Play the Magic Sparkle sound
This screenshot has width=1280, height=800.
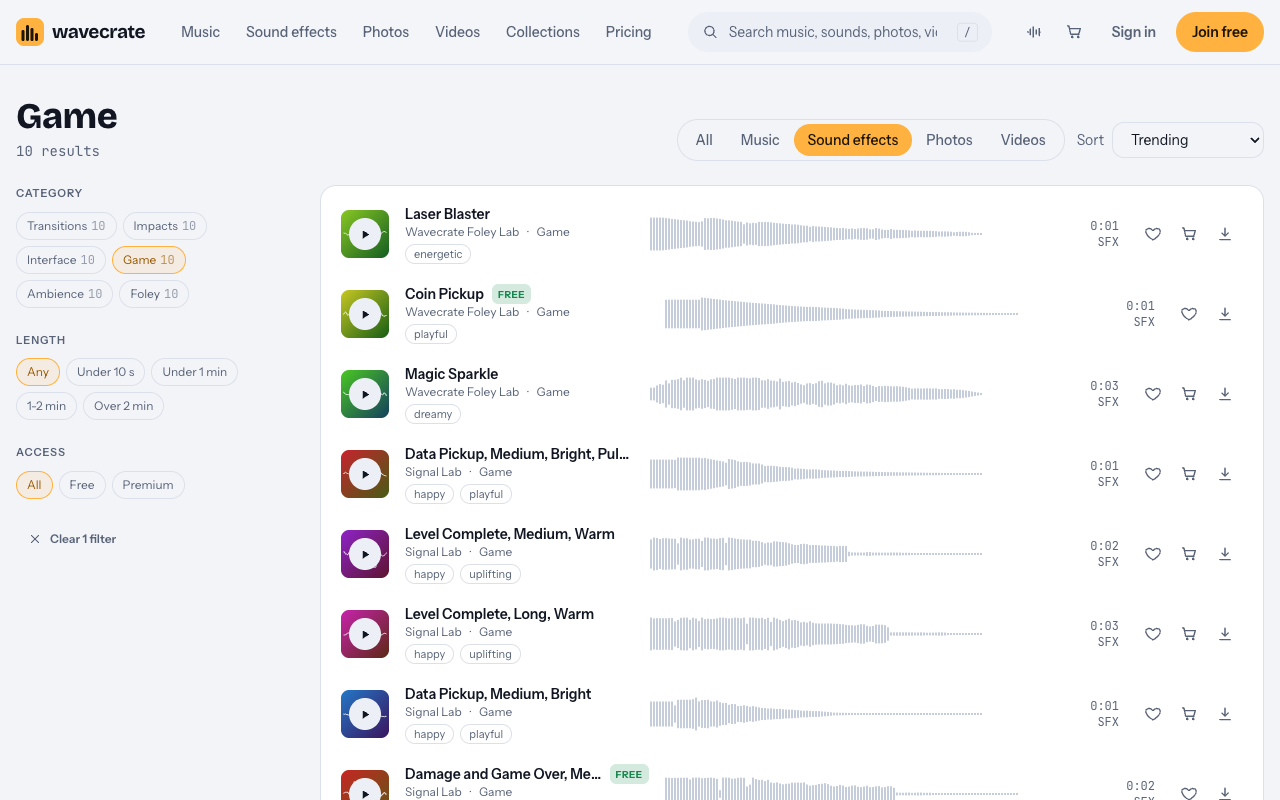pos(365,394)
